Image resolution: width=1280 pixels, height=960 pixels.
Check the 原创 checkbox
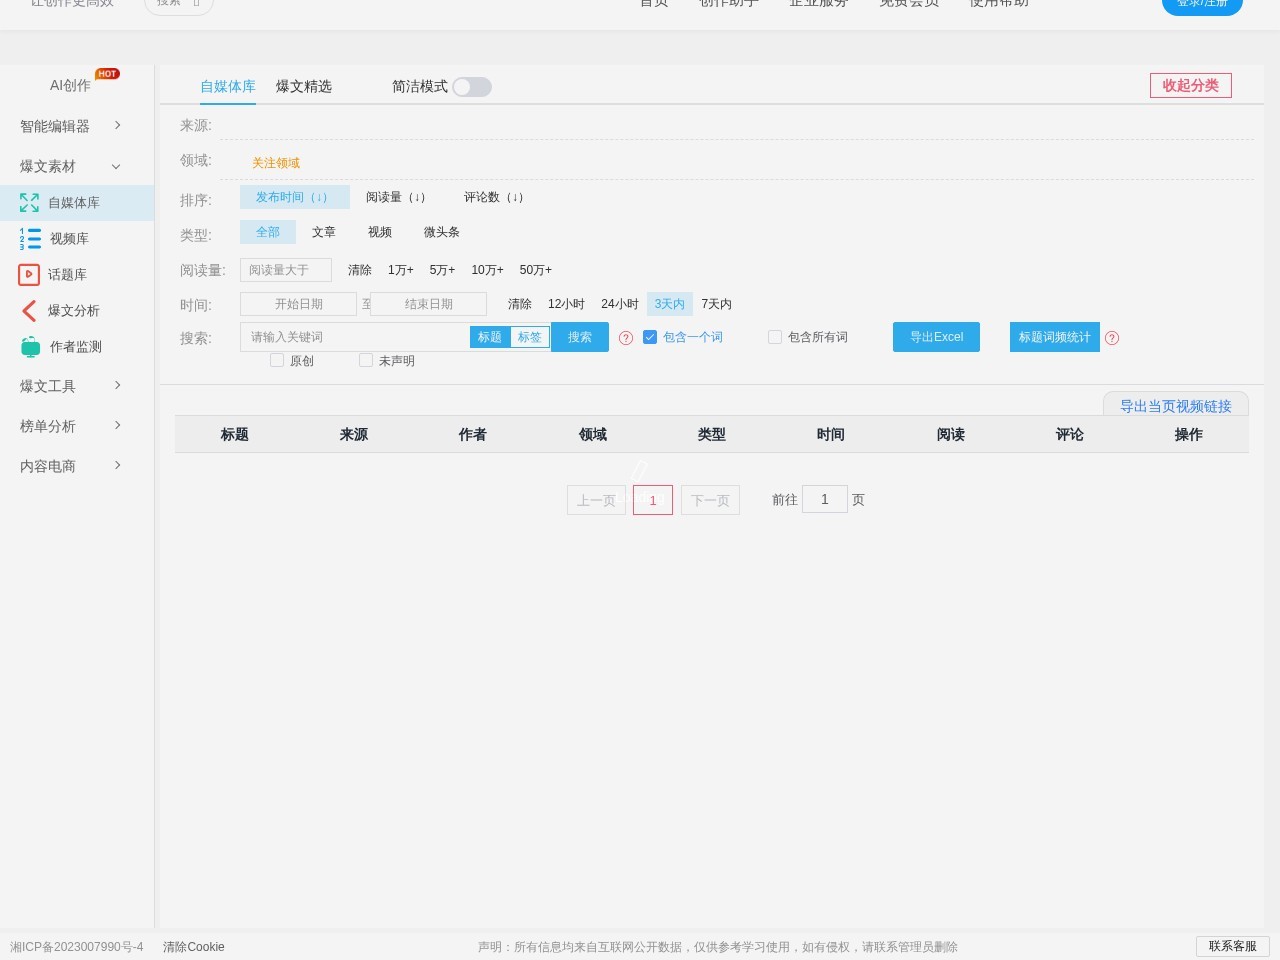click(277, 360)
